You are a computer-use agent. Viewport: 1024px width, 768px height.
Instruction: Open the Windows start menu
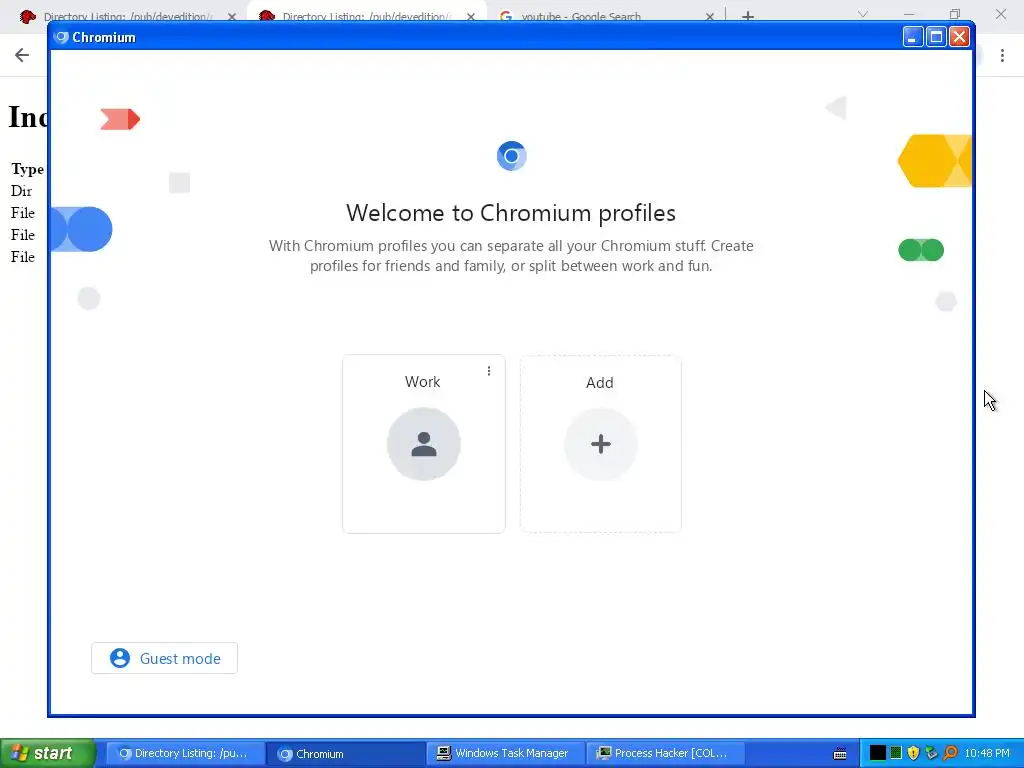(47, 753)
